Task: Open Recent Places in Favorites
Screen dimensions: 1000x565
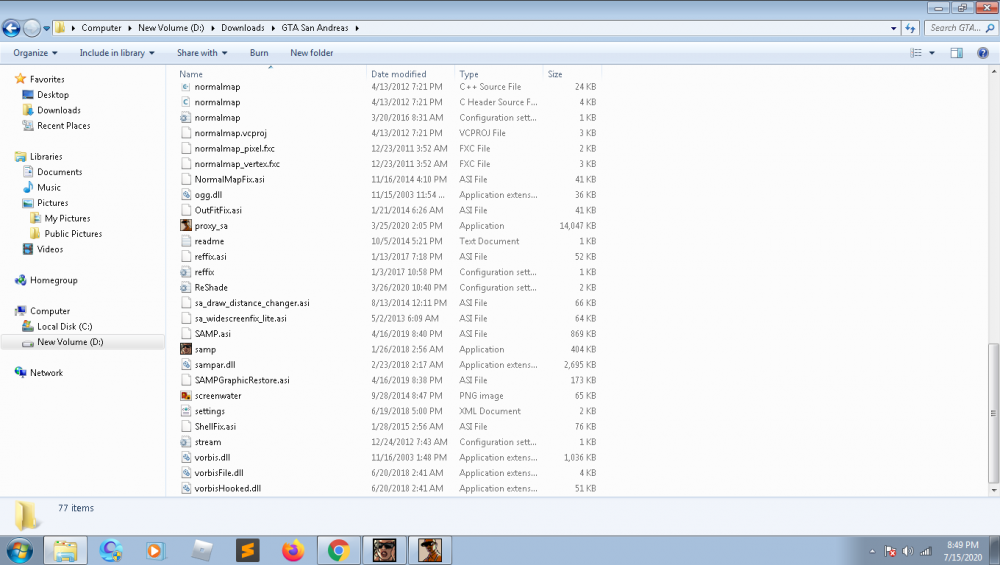Action: pyautogui.click(x=64, y=126)
